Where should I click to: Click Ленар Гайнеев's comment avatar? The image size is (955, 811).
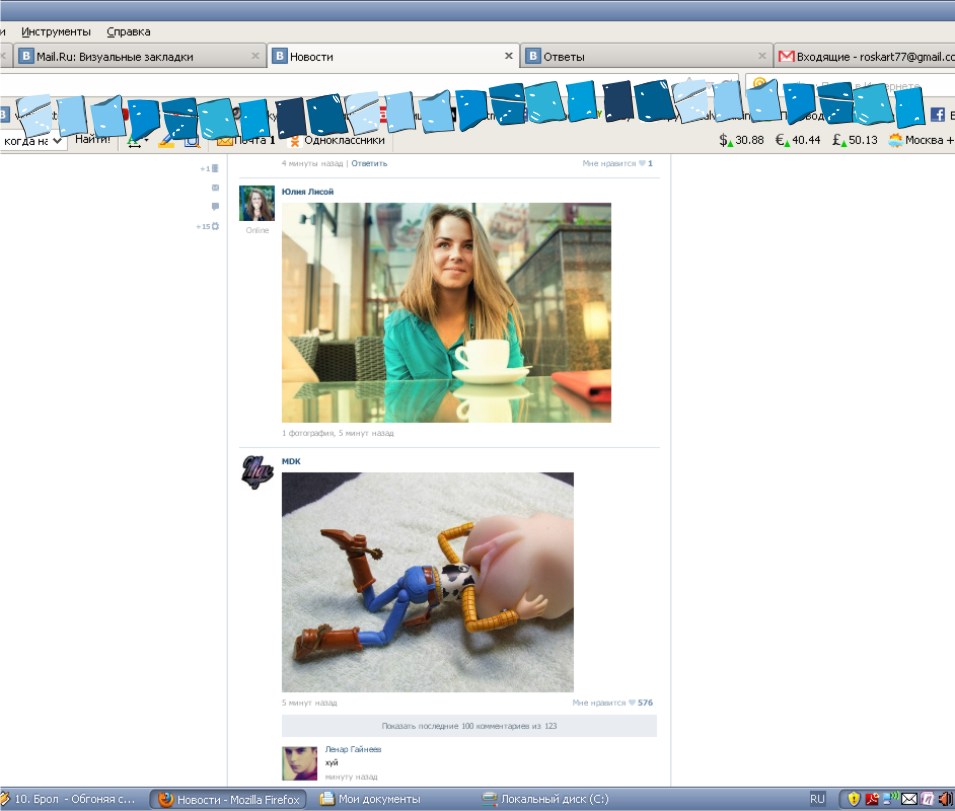[299, 763]
